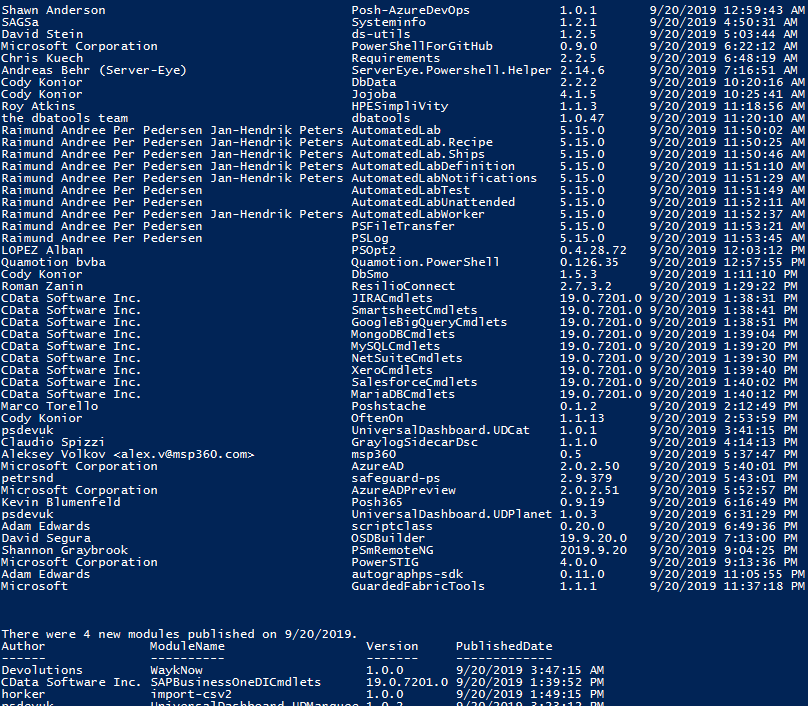Click the AzureADPreview module name
This screenshot has width=808, height=706.
(x=403, y=490)
